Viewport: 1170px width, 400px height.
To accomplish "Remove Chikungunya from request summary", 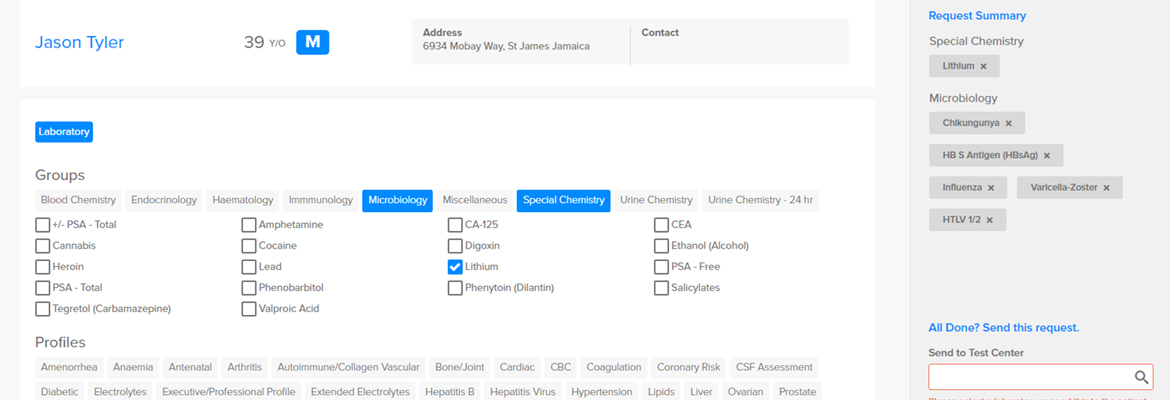I will (1008, 124).
